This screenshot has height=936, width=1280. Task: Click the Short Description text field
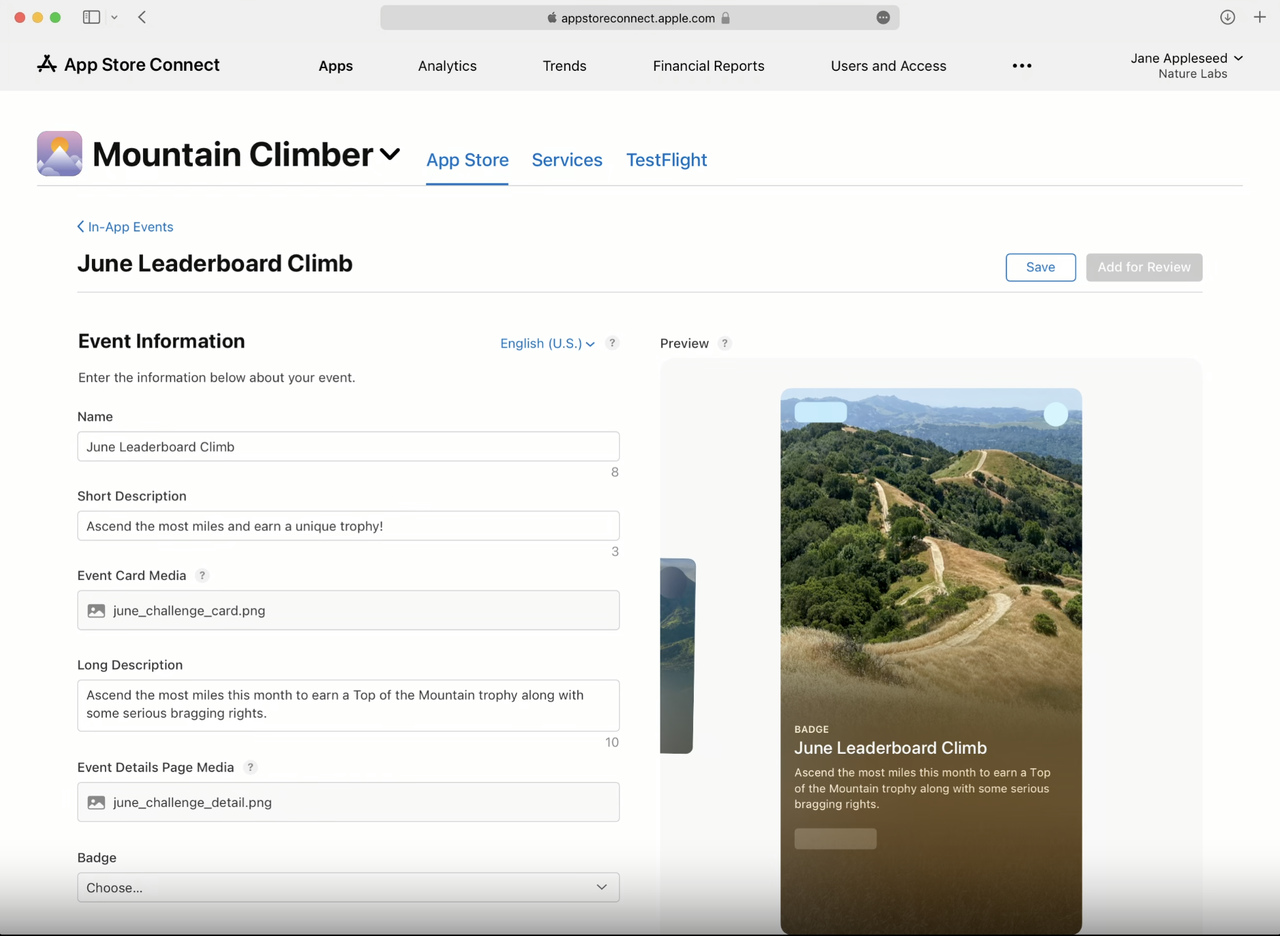click(x=348, y=526)
